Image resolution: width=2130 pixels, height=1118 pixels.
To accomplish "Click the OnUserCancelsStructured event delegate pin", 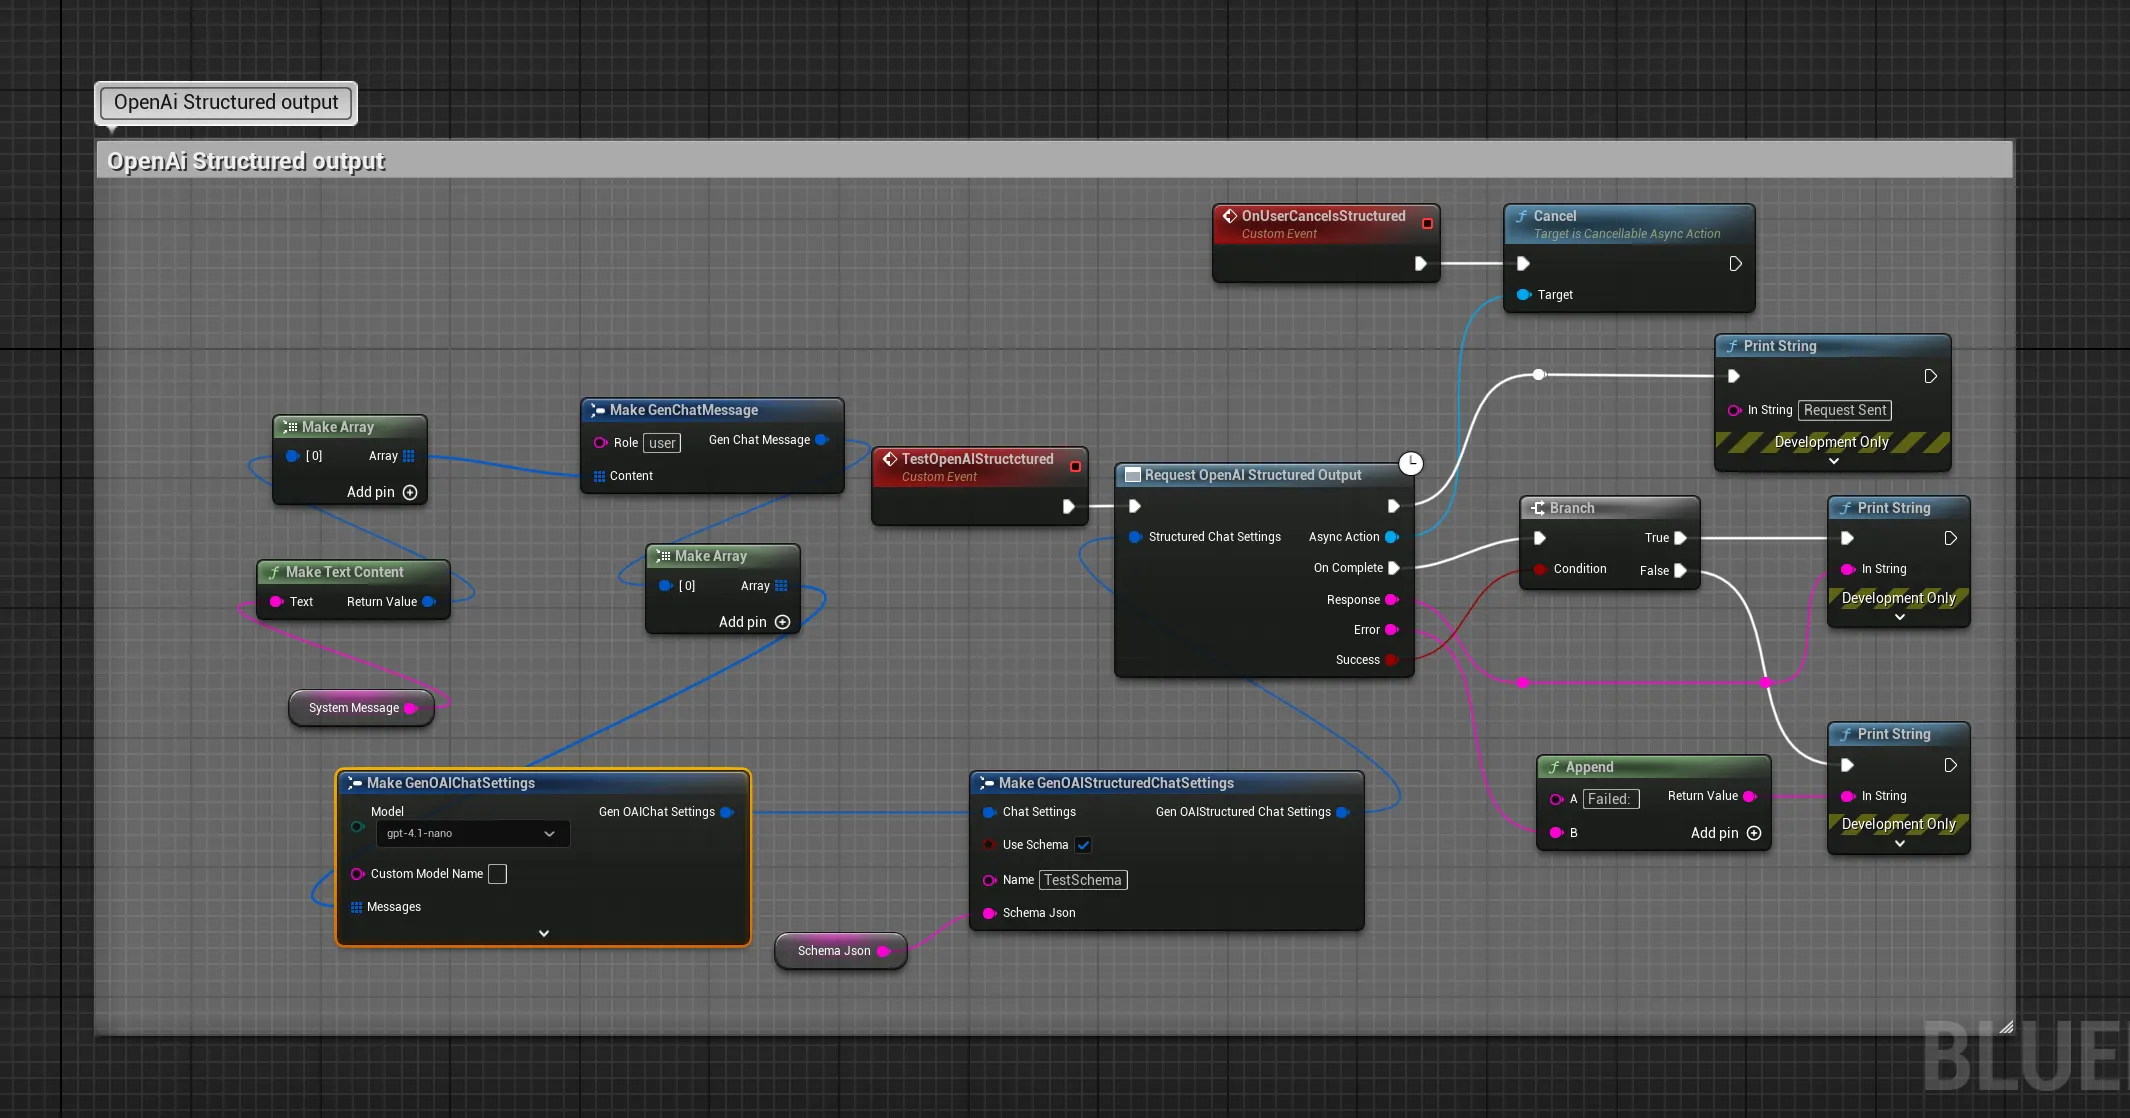I will [1427, 223].
